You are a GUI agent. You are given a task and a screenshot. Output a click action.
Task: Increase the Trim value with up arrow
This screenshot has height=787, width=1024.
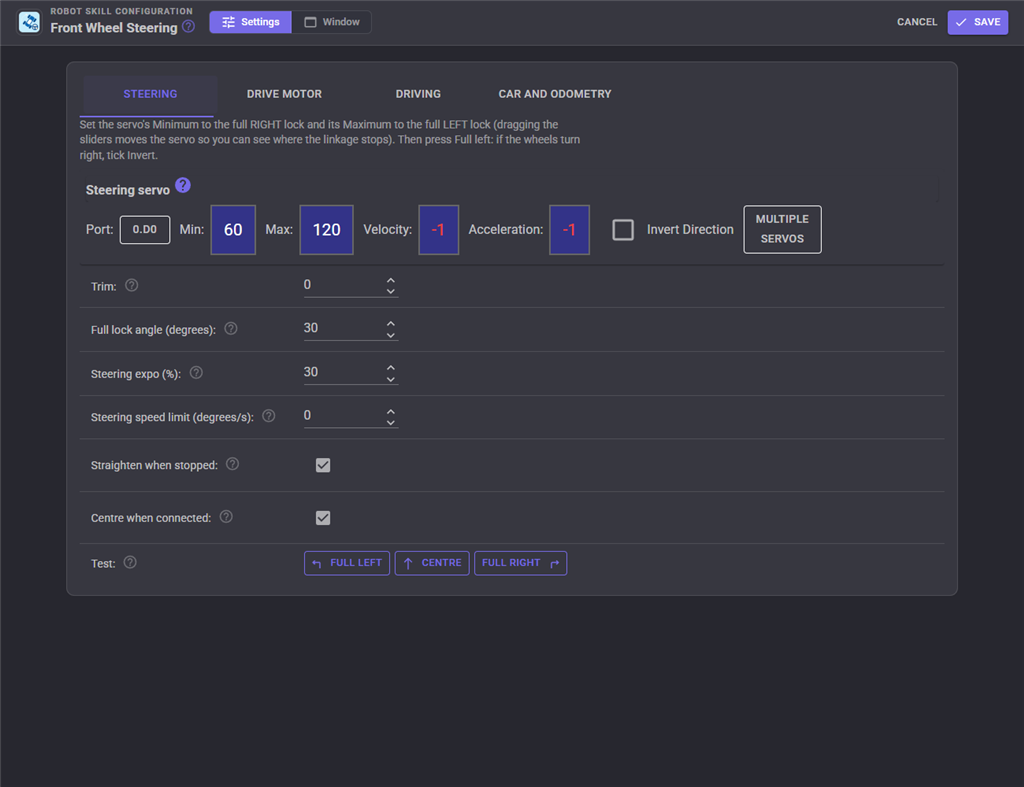click(x=391, y=280)
